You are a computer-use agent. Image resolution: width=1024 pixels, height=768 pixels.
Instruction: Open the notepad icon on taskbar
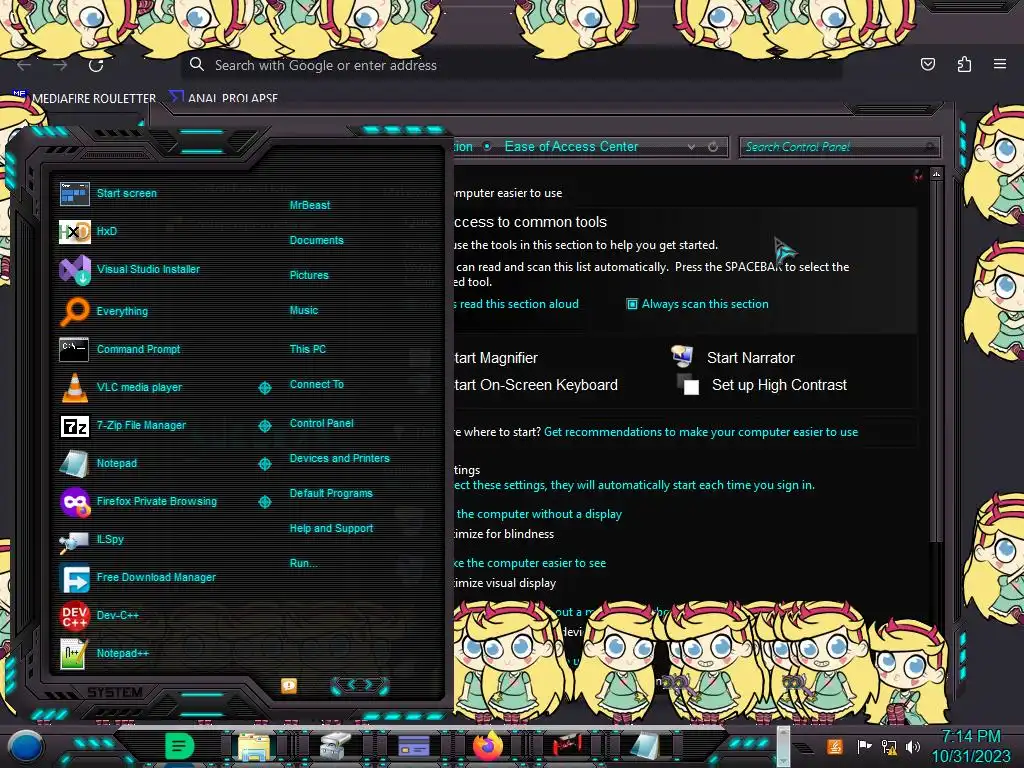pos(644,746)
